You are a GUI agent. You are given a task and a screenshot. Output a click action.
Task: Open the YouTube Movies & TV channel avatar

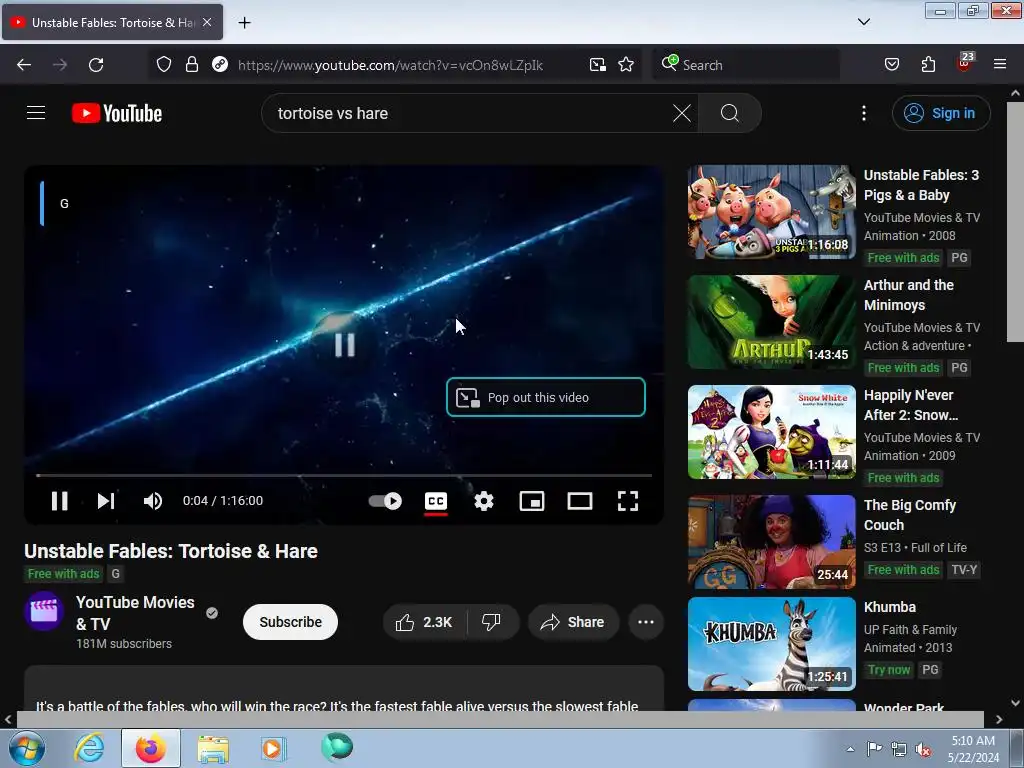44,611
